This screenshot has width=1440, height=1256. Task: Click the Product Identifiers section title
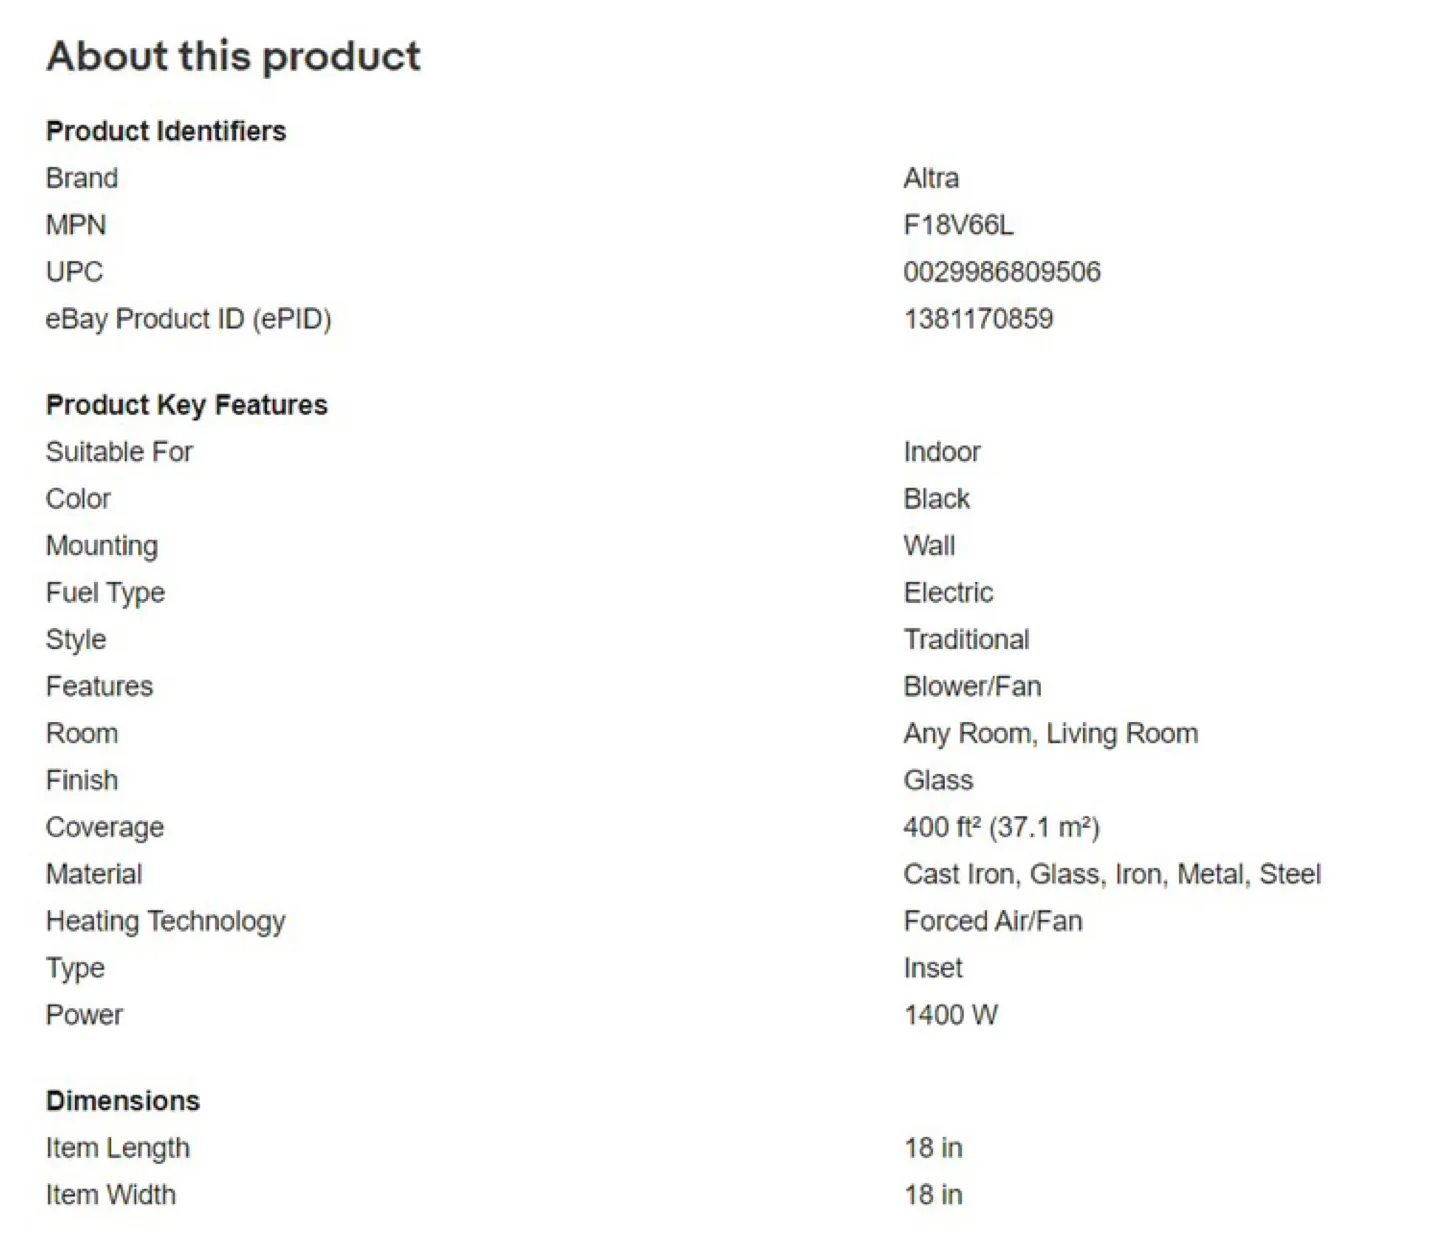pos(166,131)
